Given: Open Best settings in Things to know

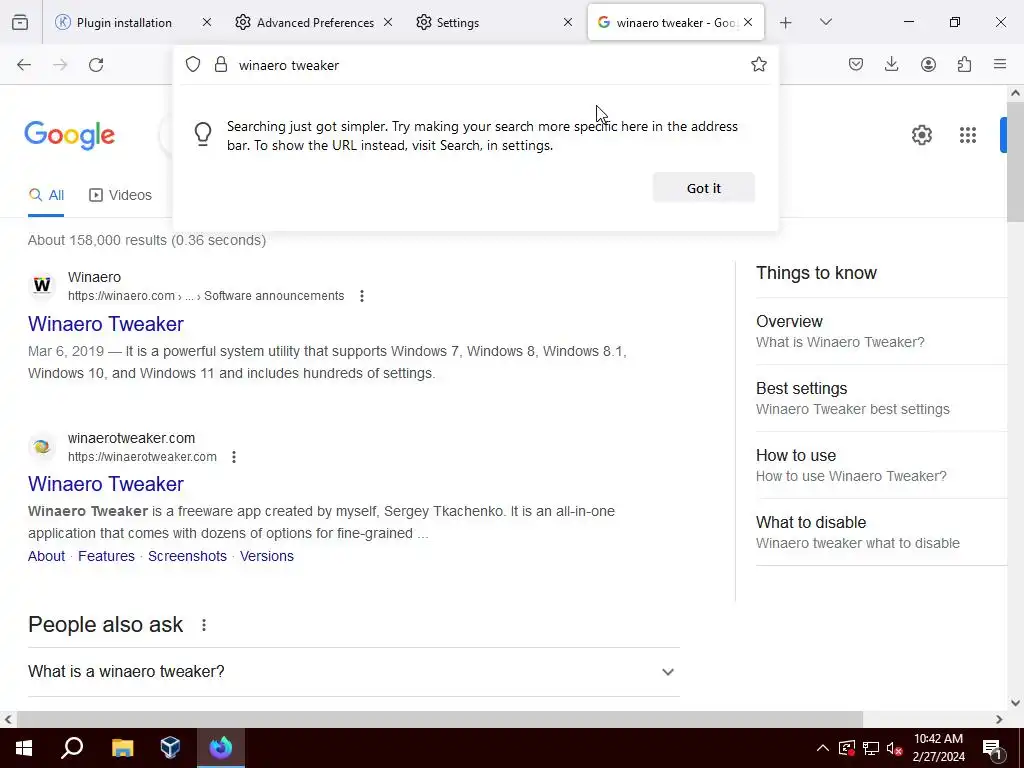Looking at the screenshot, I should (x=881, y=398).
